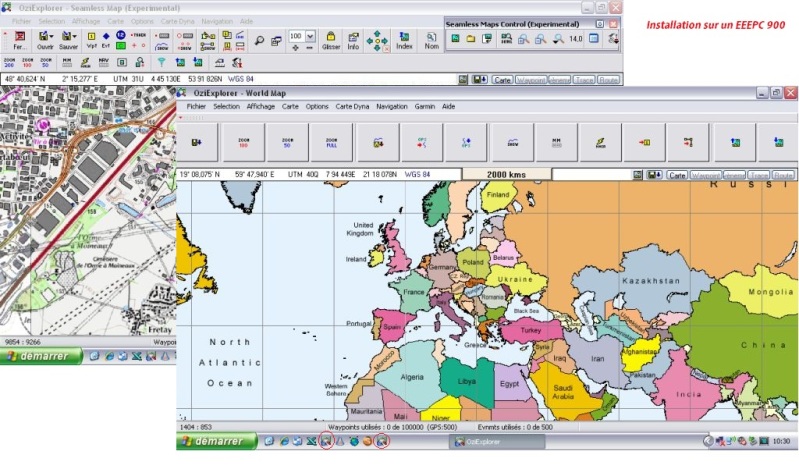Click yellow folder in Seamless Maps Control
Viewport: 799px width, 476px height.
tap(471, 39)
